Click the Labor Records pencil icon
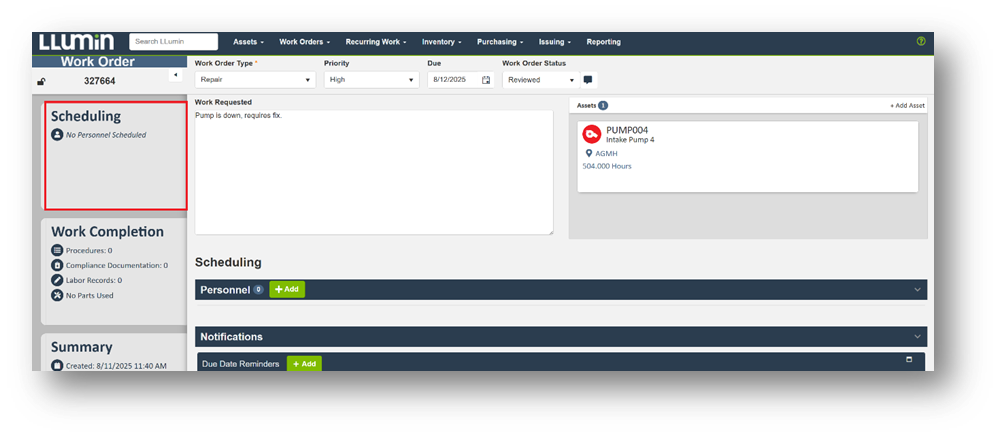The height and width of the screenshot is (436, 999). (57, 280)
